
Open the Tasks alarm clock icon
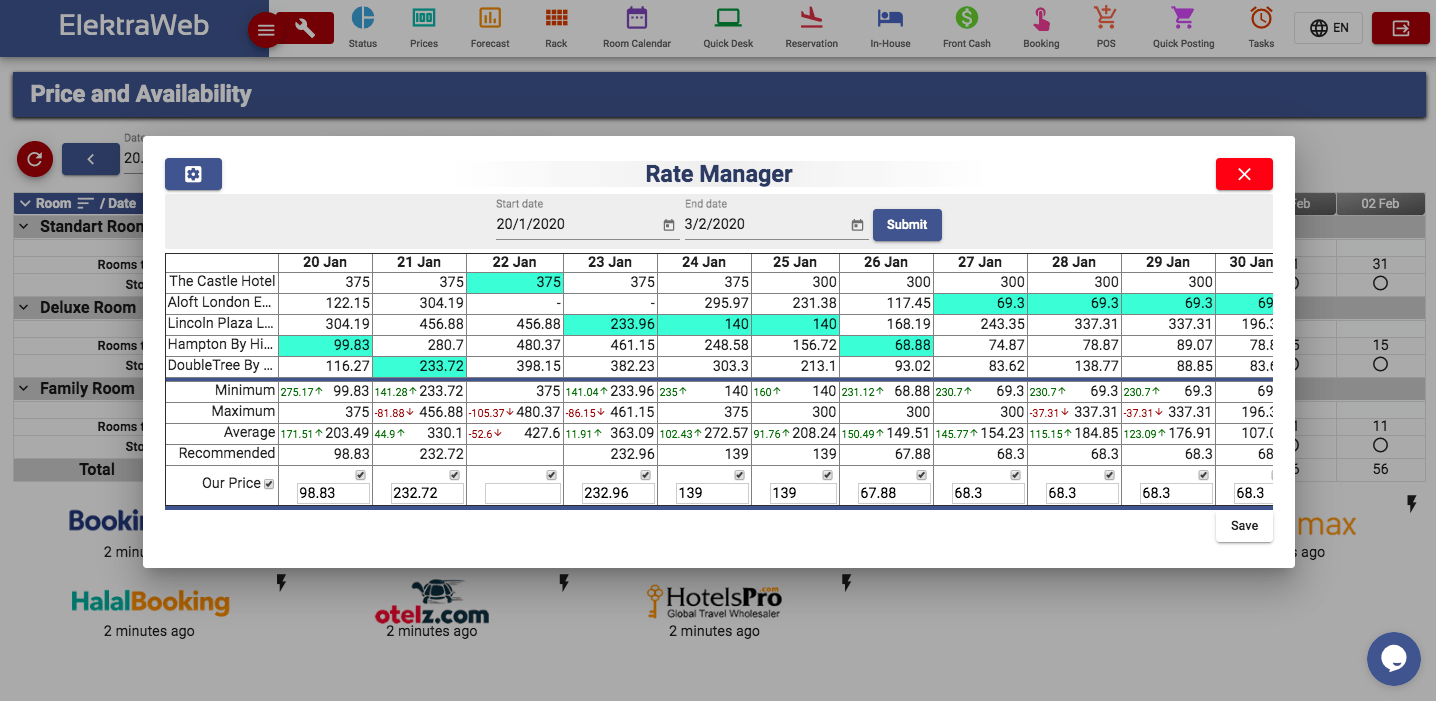click(x=1261, y=18)
